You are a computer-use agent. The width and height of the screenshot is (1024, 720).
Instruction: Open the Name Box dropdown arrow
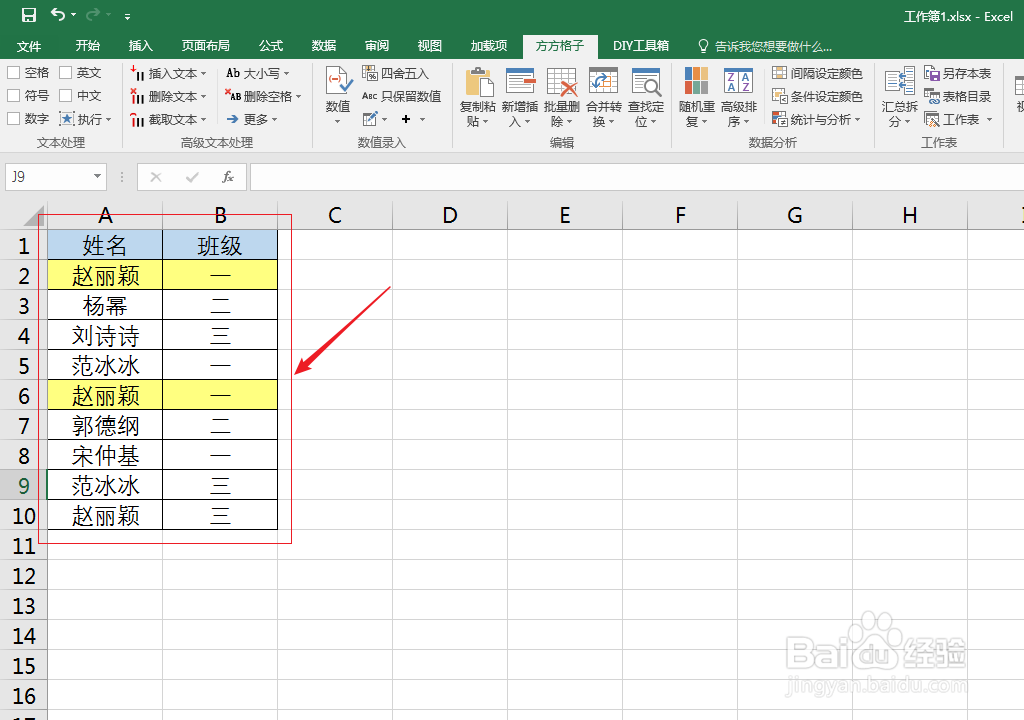[x=97, y=176]
